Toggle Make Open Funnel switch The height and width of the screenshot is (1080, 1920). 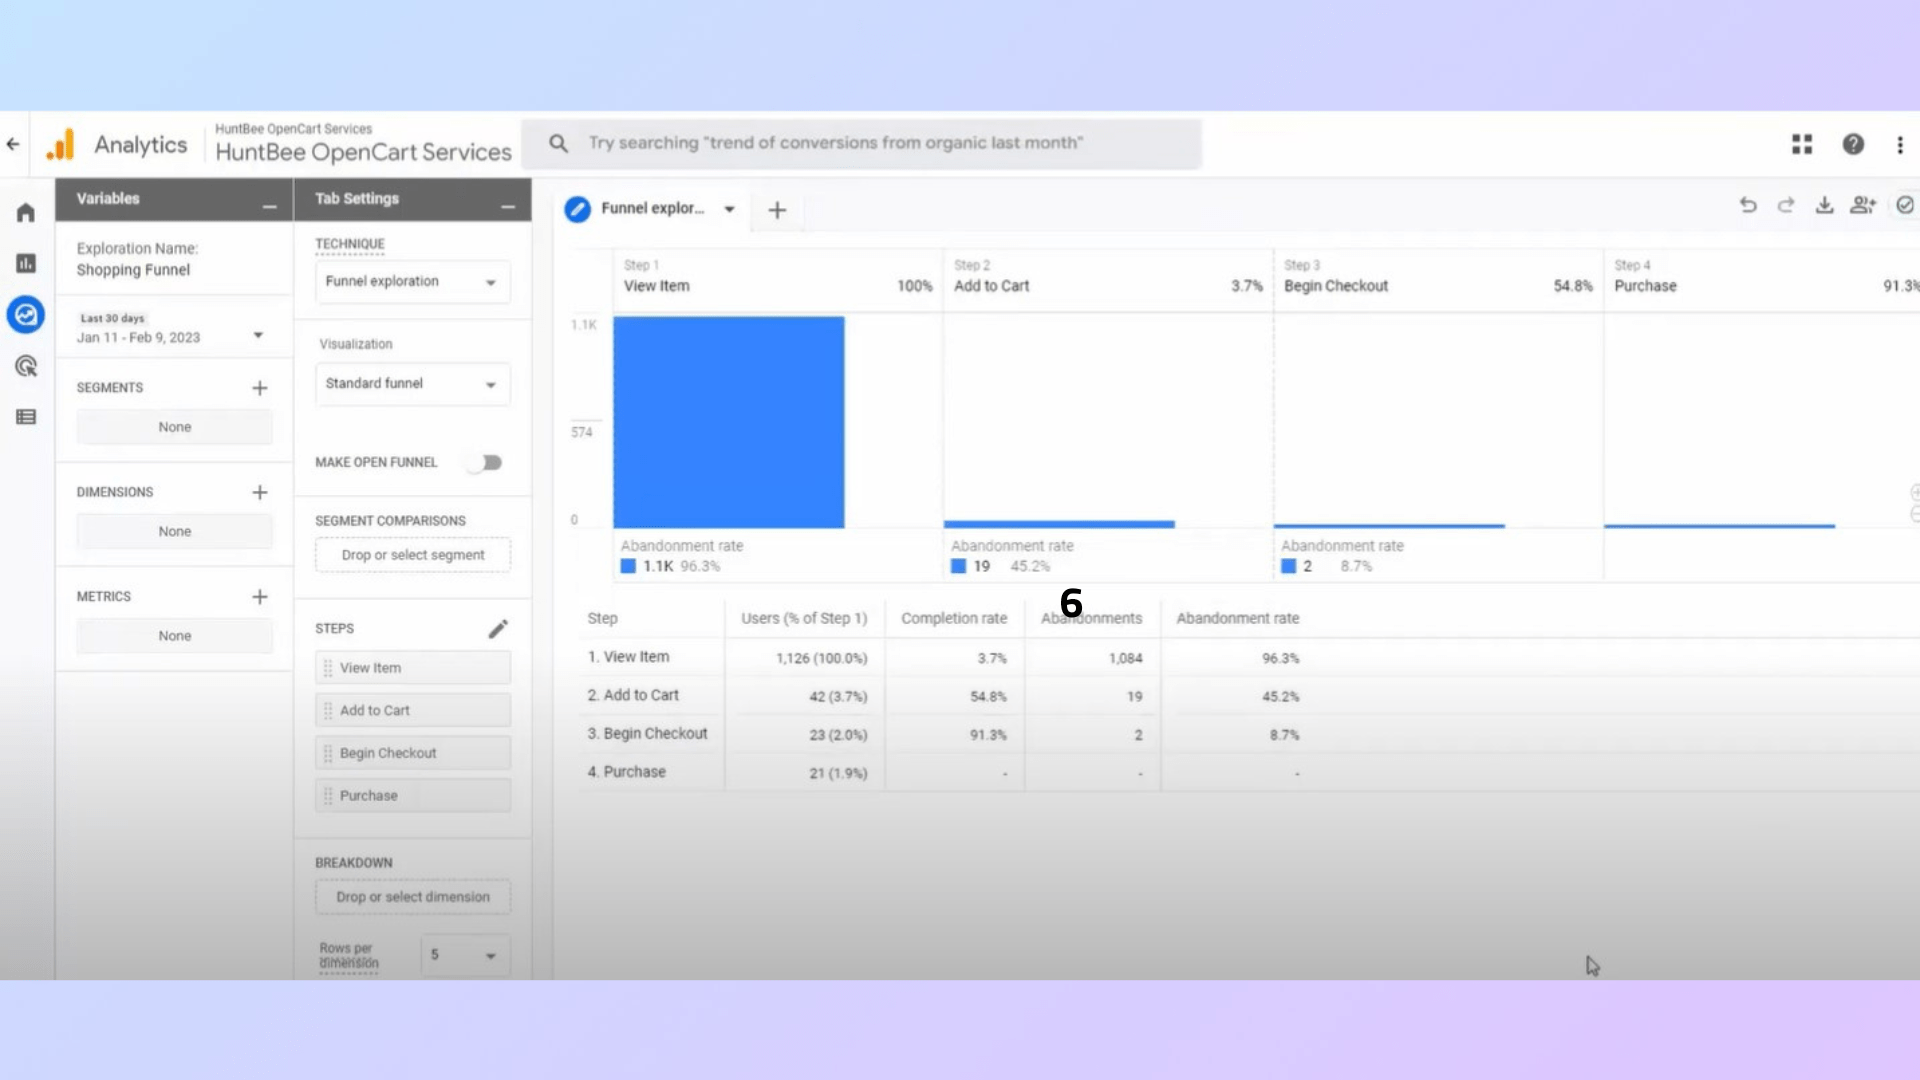pyautogui.click(x=486, y=463)
